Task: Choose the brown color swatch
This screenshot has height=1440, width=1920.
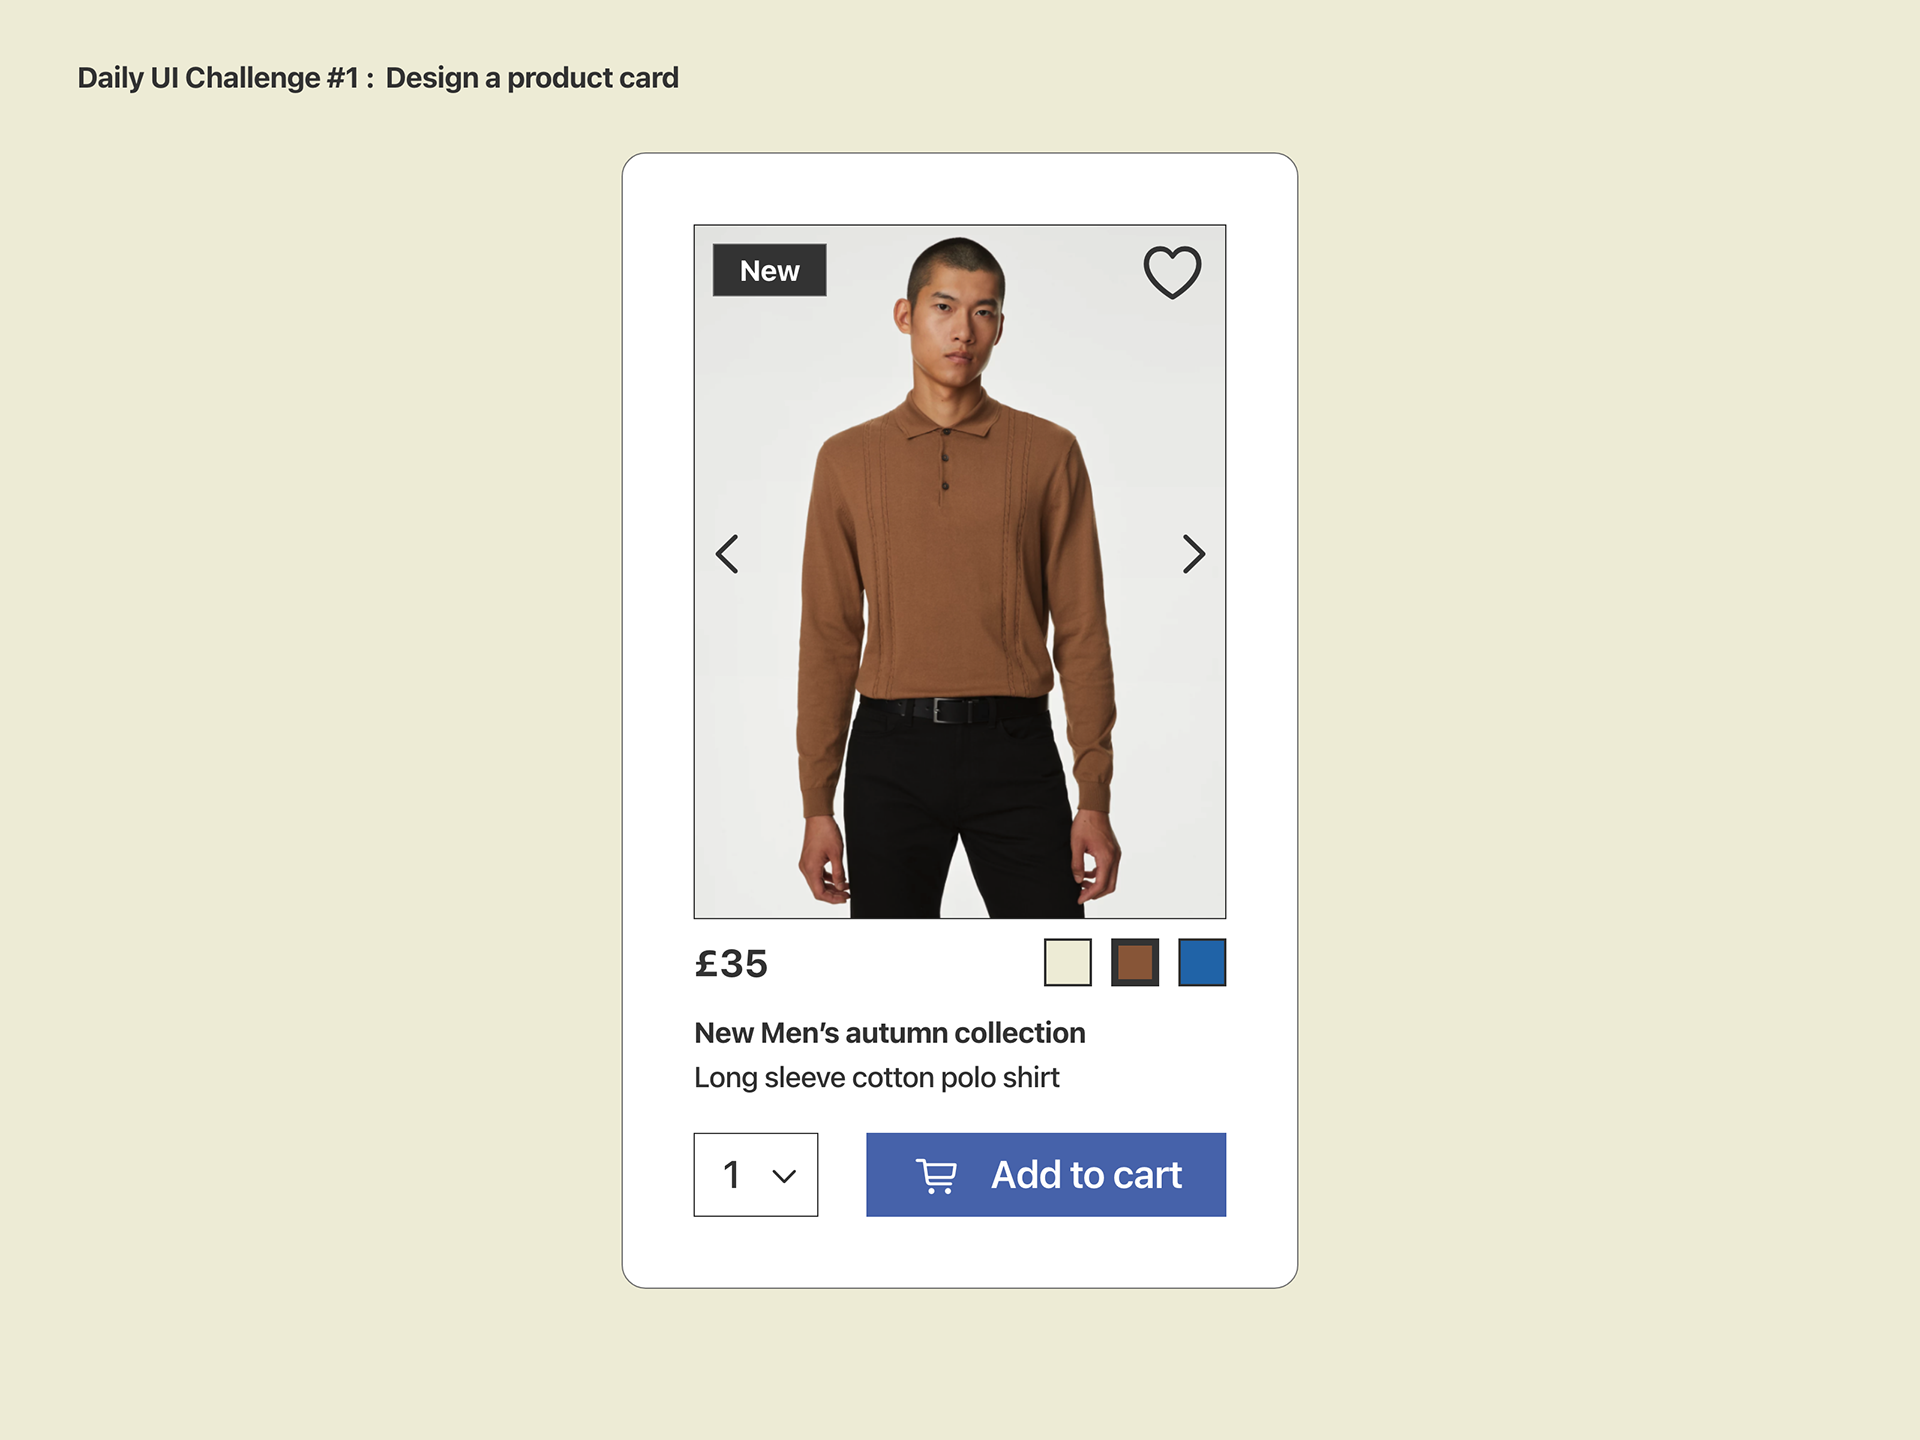Action: click(1134, 962)
